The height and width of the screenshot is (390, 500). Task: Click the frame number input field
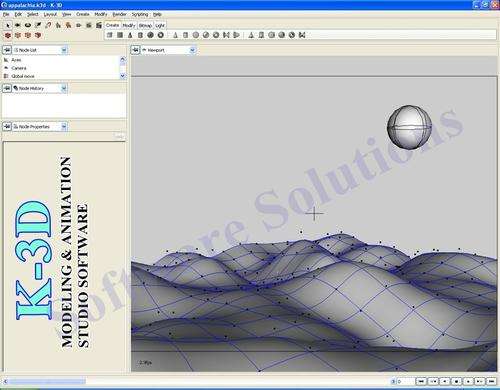(405, 381)
